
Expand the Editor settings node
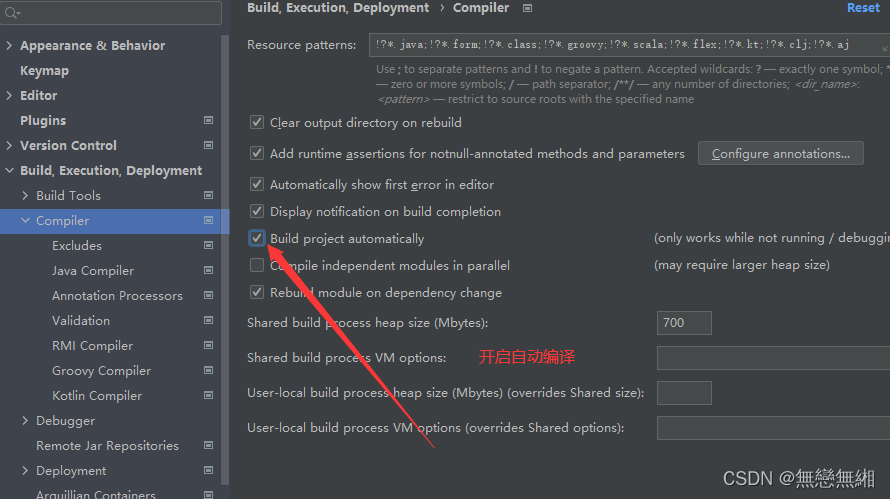pyautogui.click(x=9, y=95)
